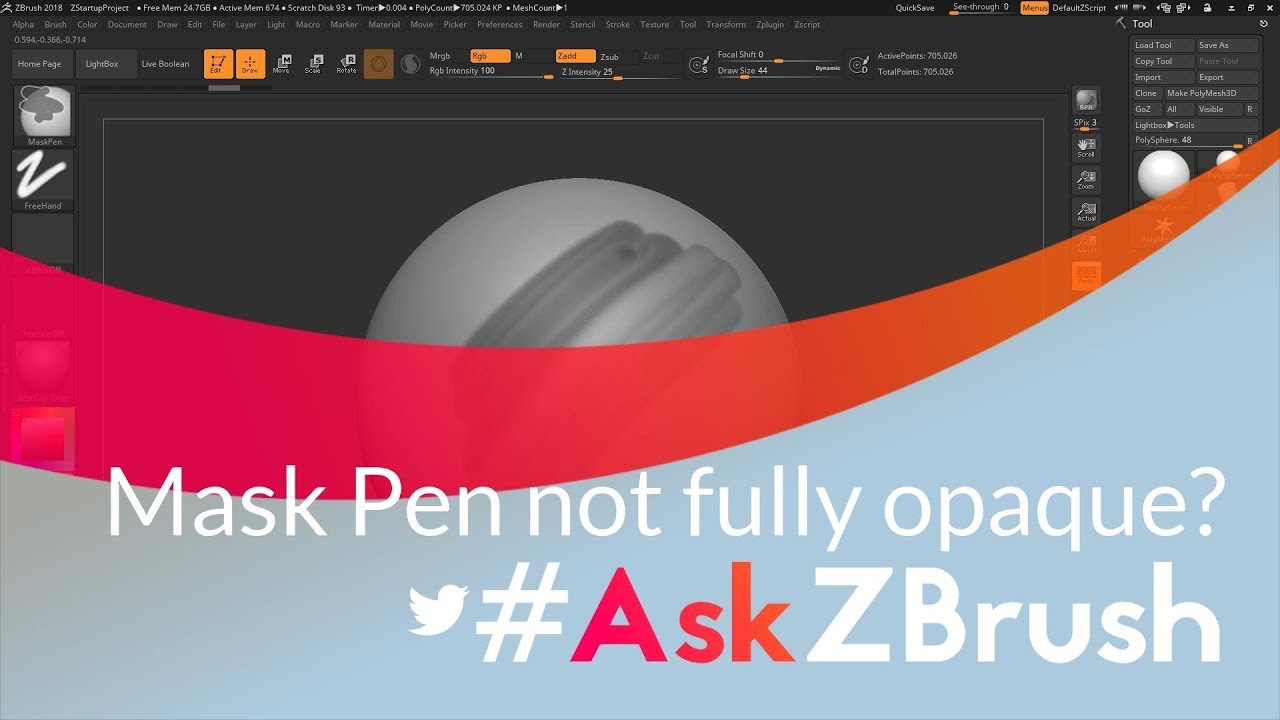This screenshot has width=1280, height=720.
Task: Select the Rotate tool
Action: tap(346, 64)
